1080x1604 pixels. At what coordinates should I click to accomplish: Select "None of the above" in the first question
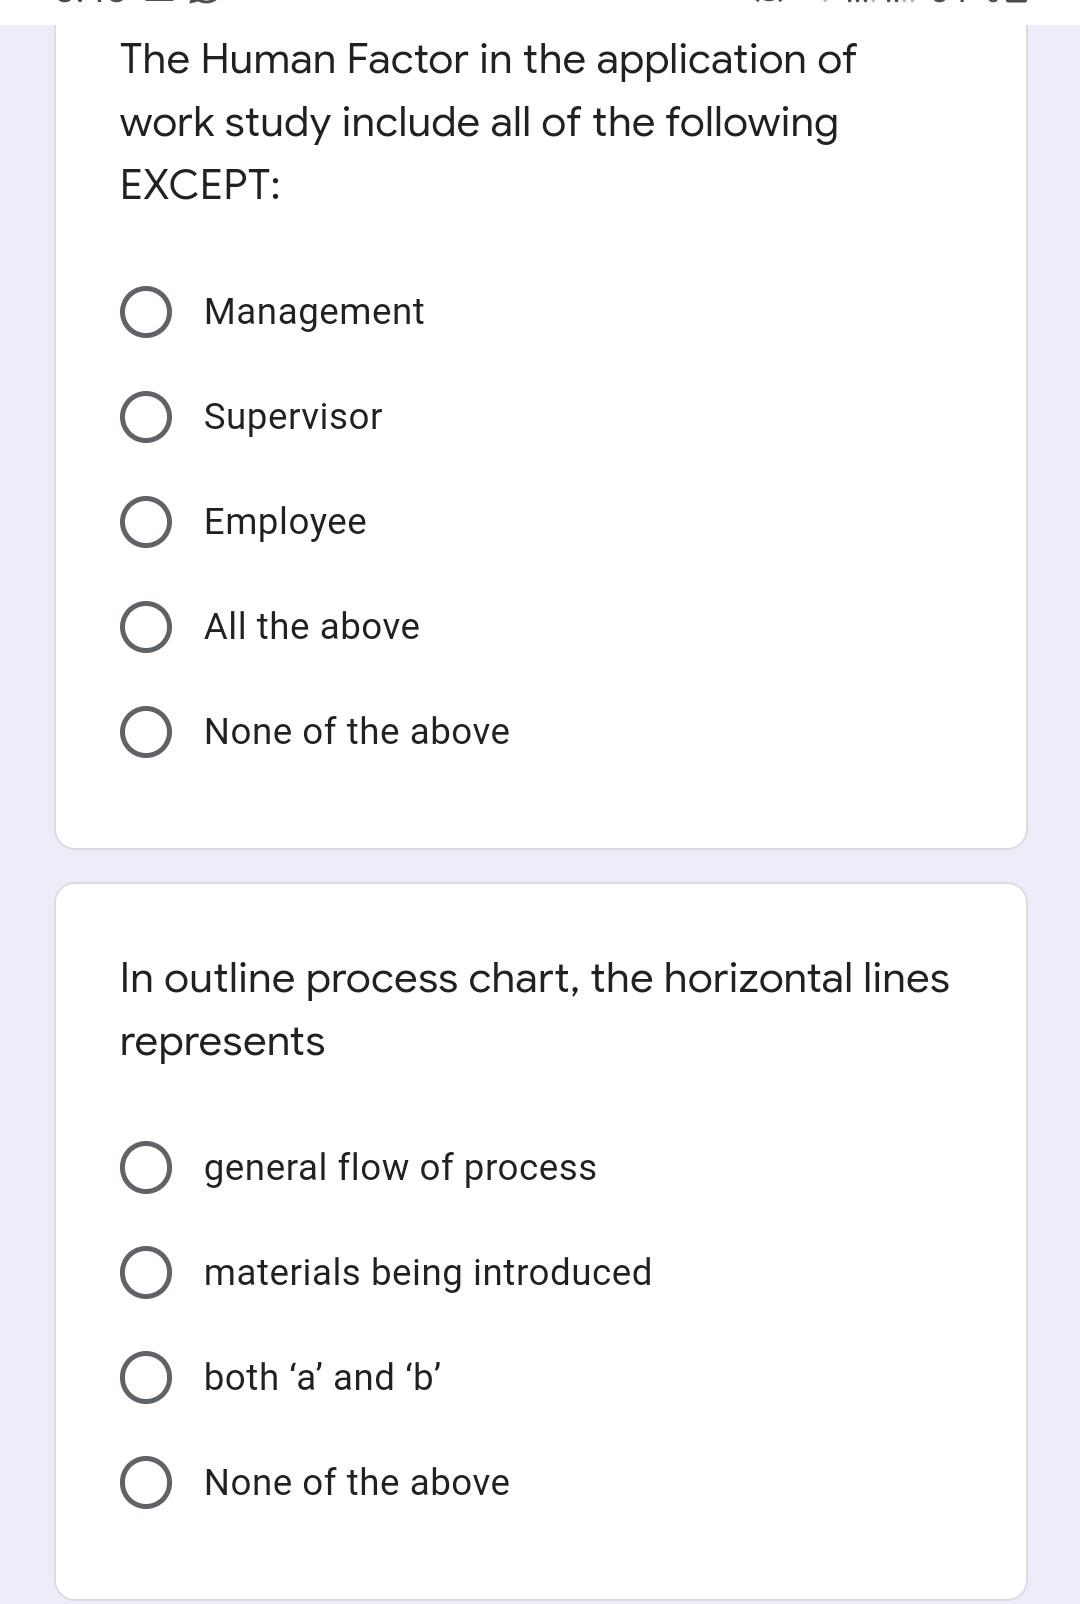pyautogui.click(x=145, y=731)
